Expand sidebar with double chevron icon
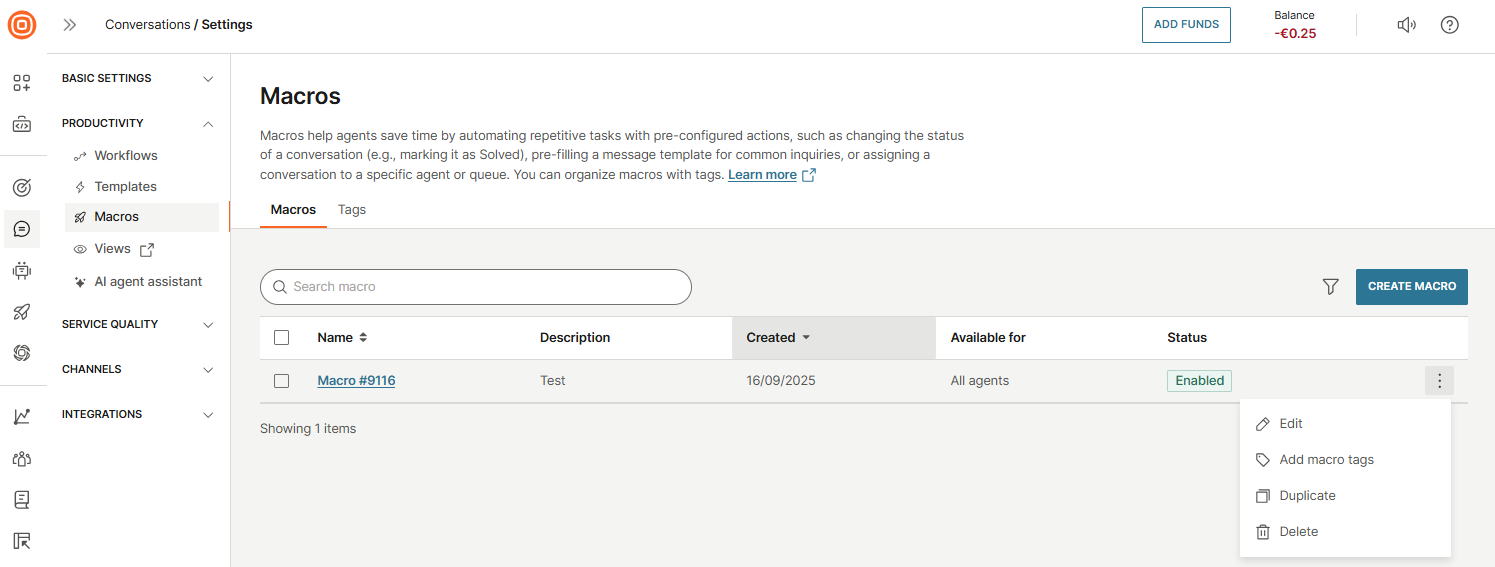1495x567 pixels. pyautogui.click(x=70, y=25)
